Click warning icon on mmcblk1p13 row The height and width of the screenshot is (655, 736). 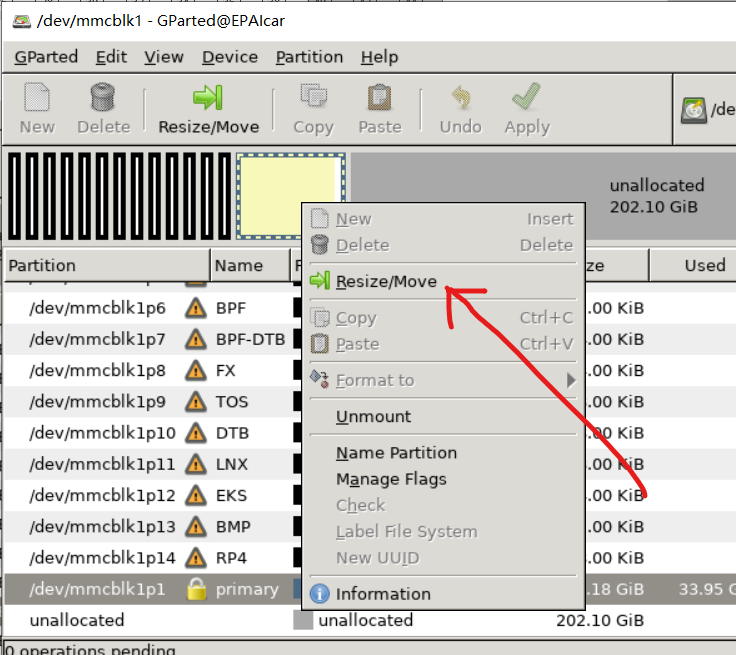point(196,527)
